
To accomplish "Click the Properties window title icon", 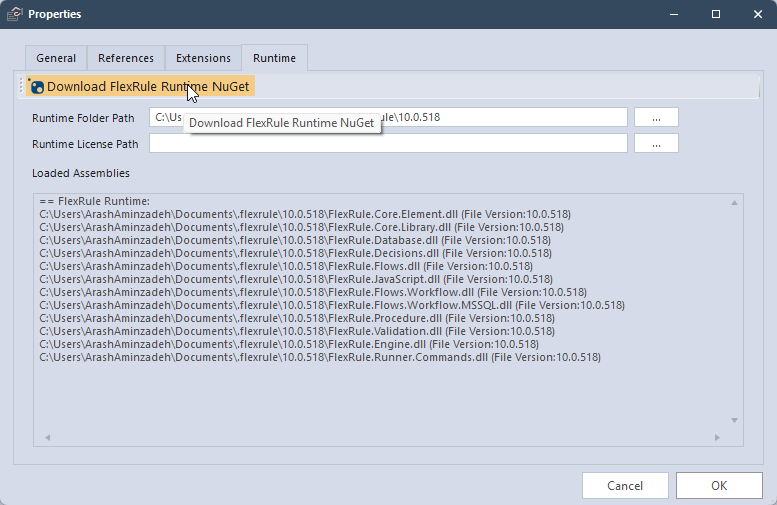I will tap(14, 14).
